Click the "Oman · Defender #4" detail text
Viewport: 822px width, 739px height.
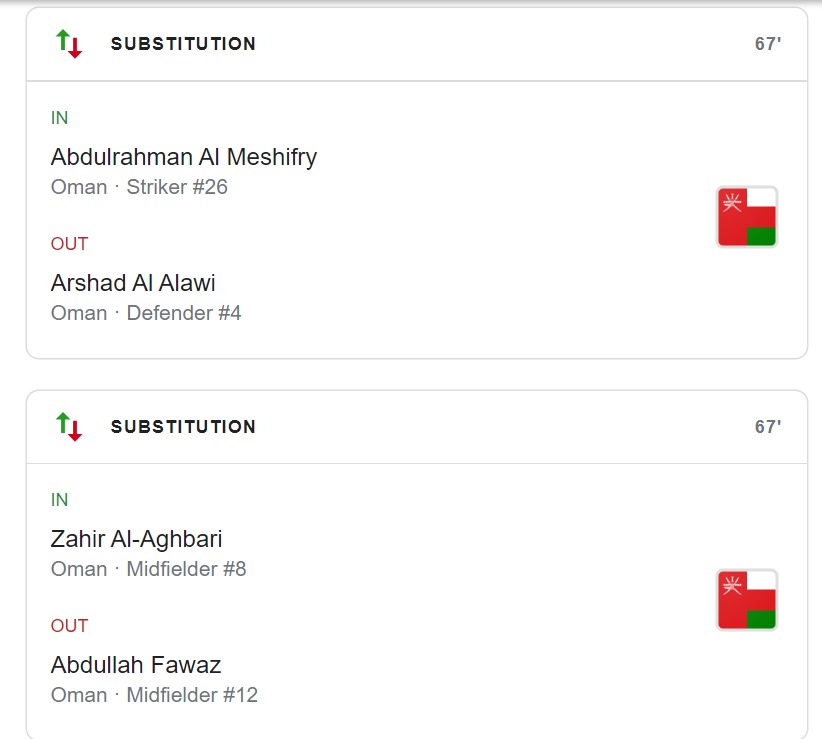[x=146, y=313]
